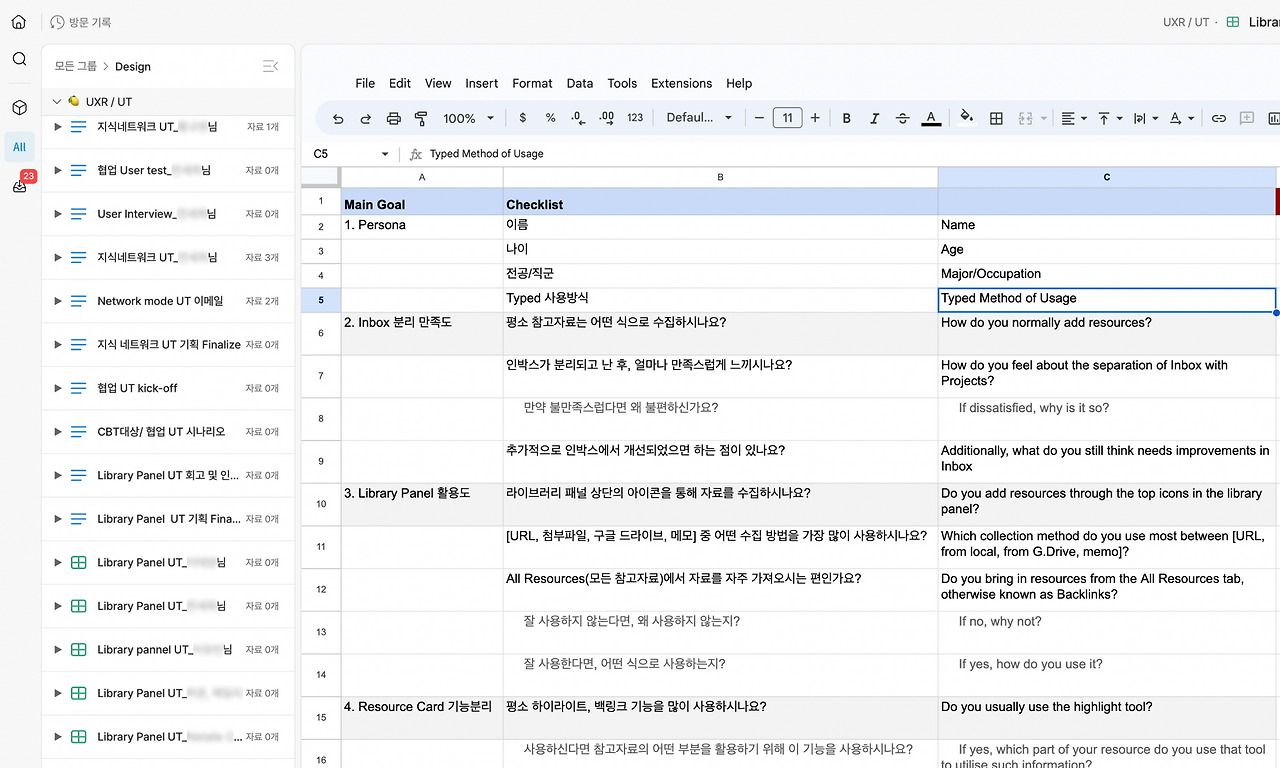
Task: Open the Tools menu
Action: pos(622,83)
